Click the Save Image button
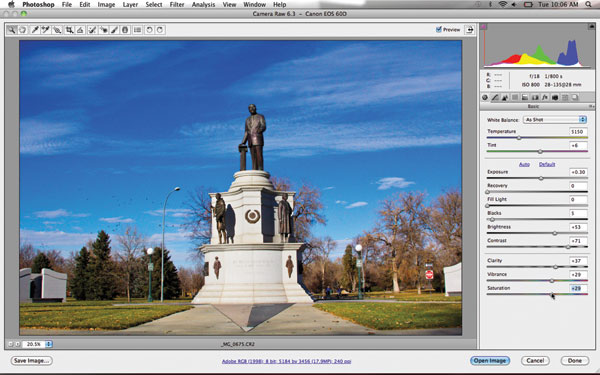This screenshot has height=375, width=600. pyautogui.click(x=31, y=360)
